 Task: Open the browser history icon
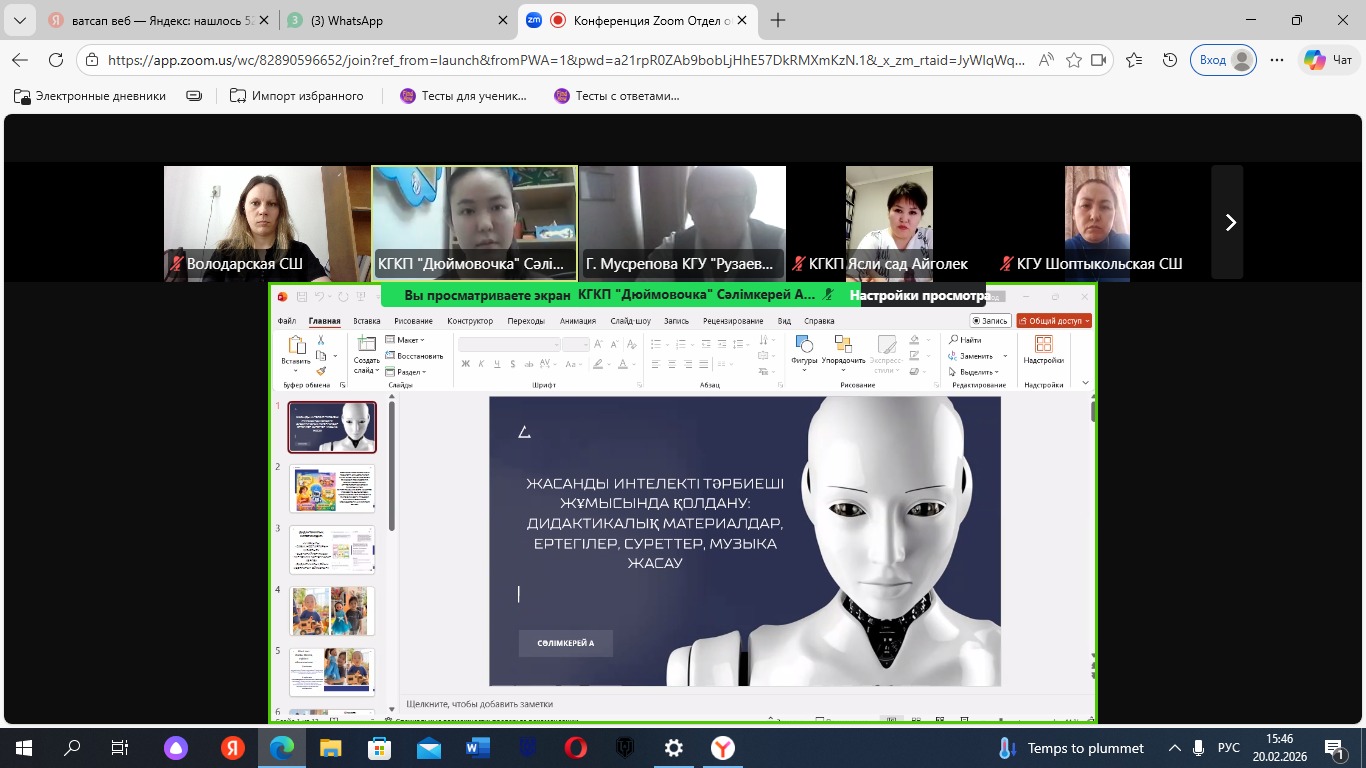1169,60
